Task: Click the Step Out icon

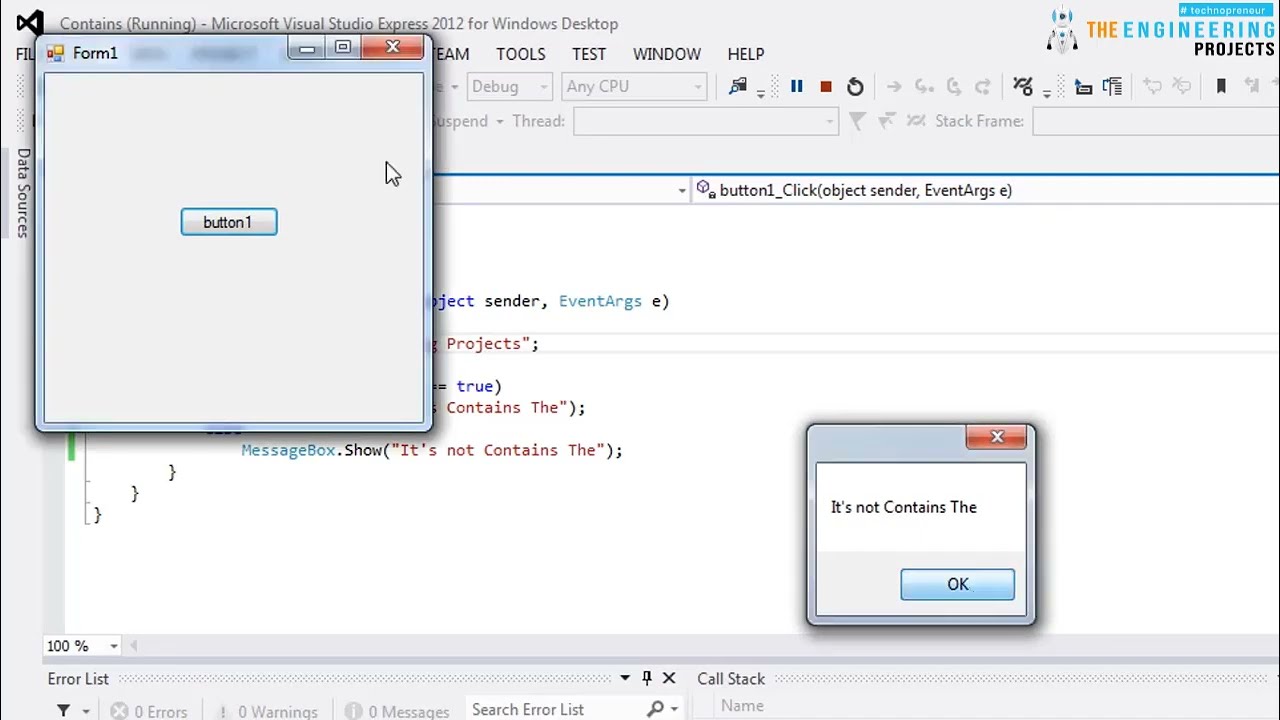Action: pyautogui.click(x=983, y=87)
